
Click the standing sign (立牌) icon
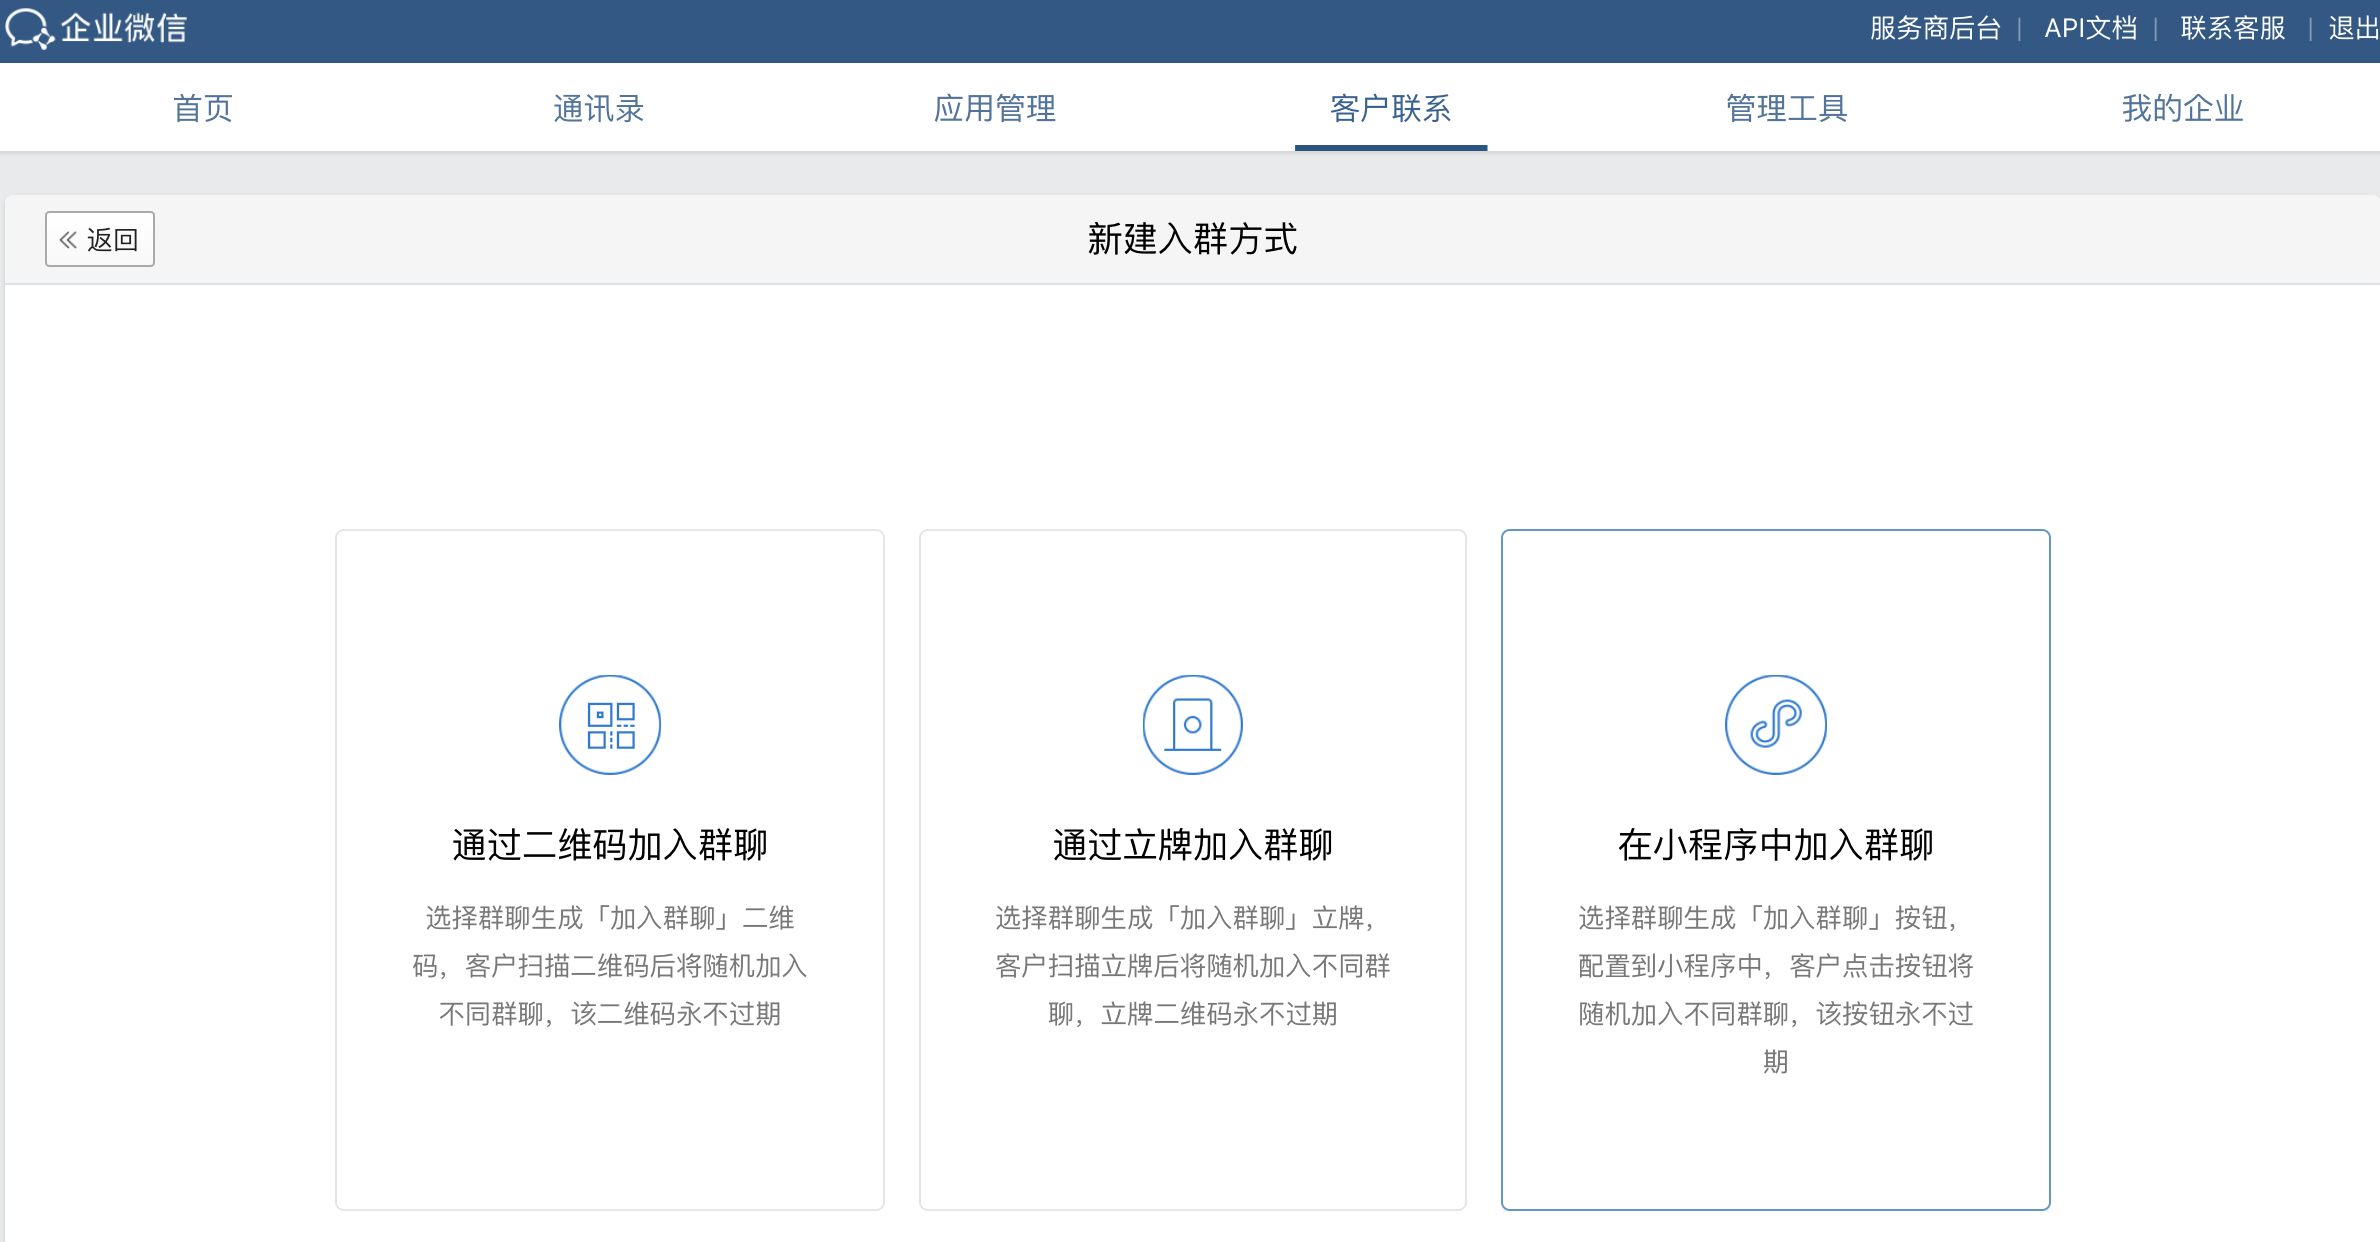pyautogui.click(x=1192, y=725)
